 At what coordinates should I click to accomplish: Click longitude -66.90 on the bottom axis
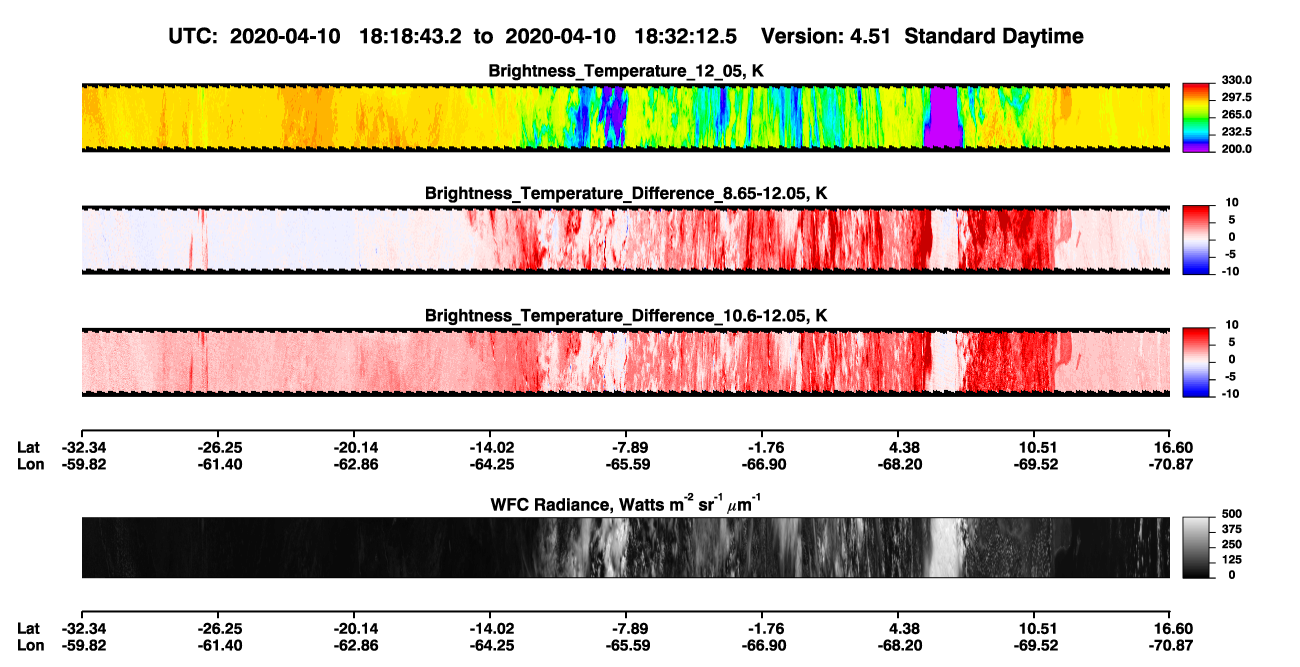[x=762, y=646]
